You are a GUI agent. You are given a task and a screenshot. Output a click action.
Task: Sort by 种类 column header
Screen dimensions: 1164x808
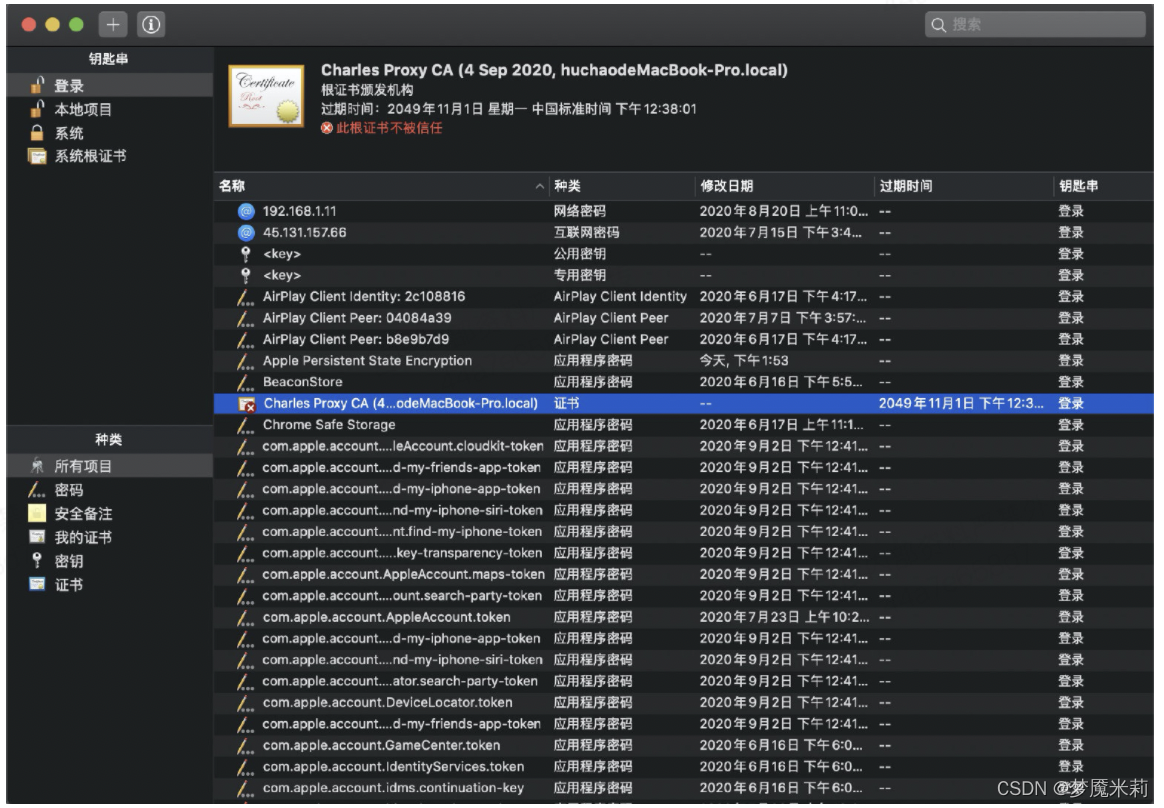[622, 186]
